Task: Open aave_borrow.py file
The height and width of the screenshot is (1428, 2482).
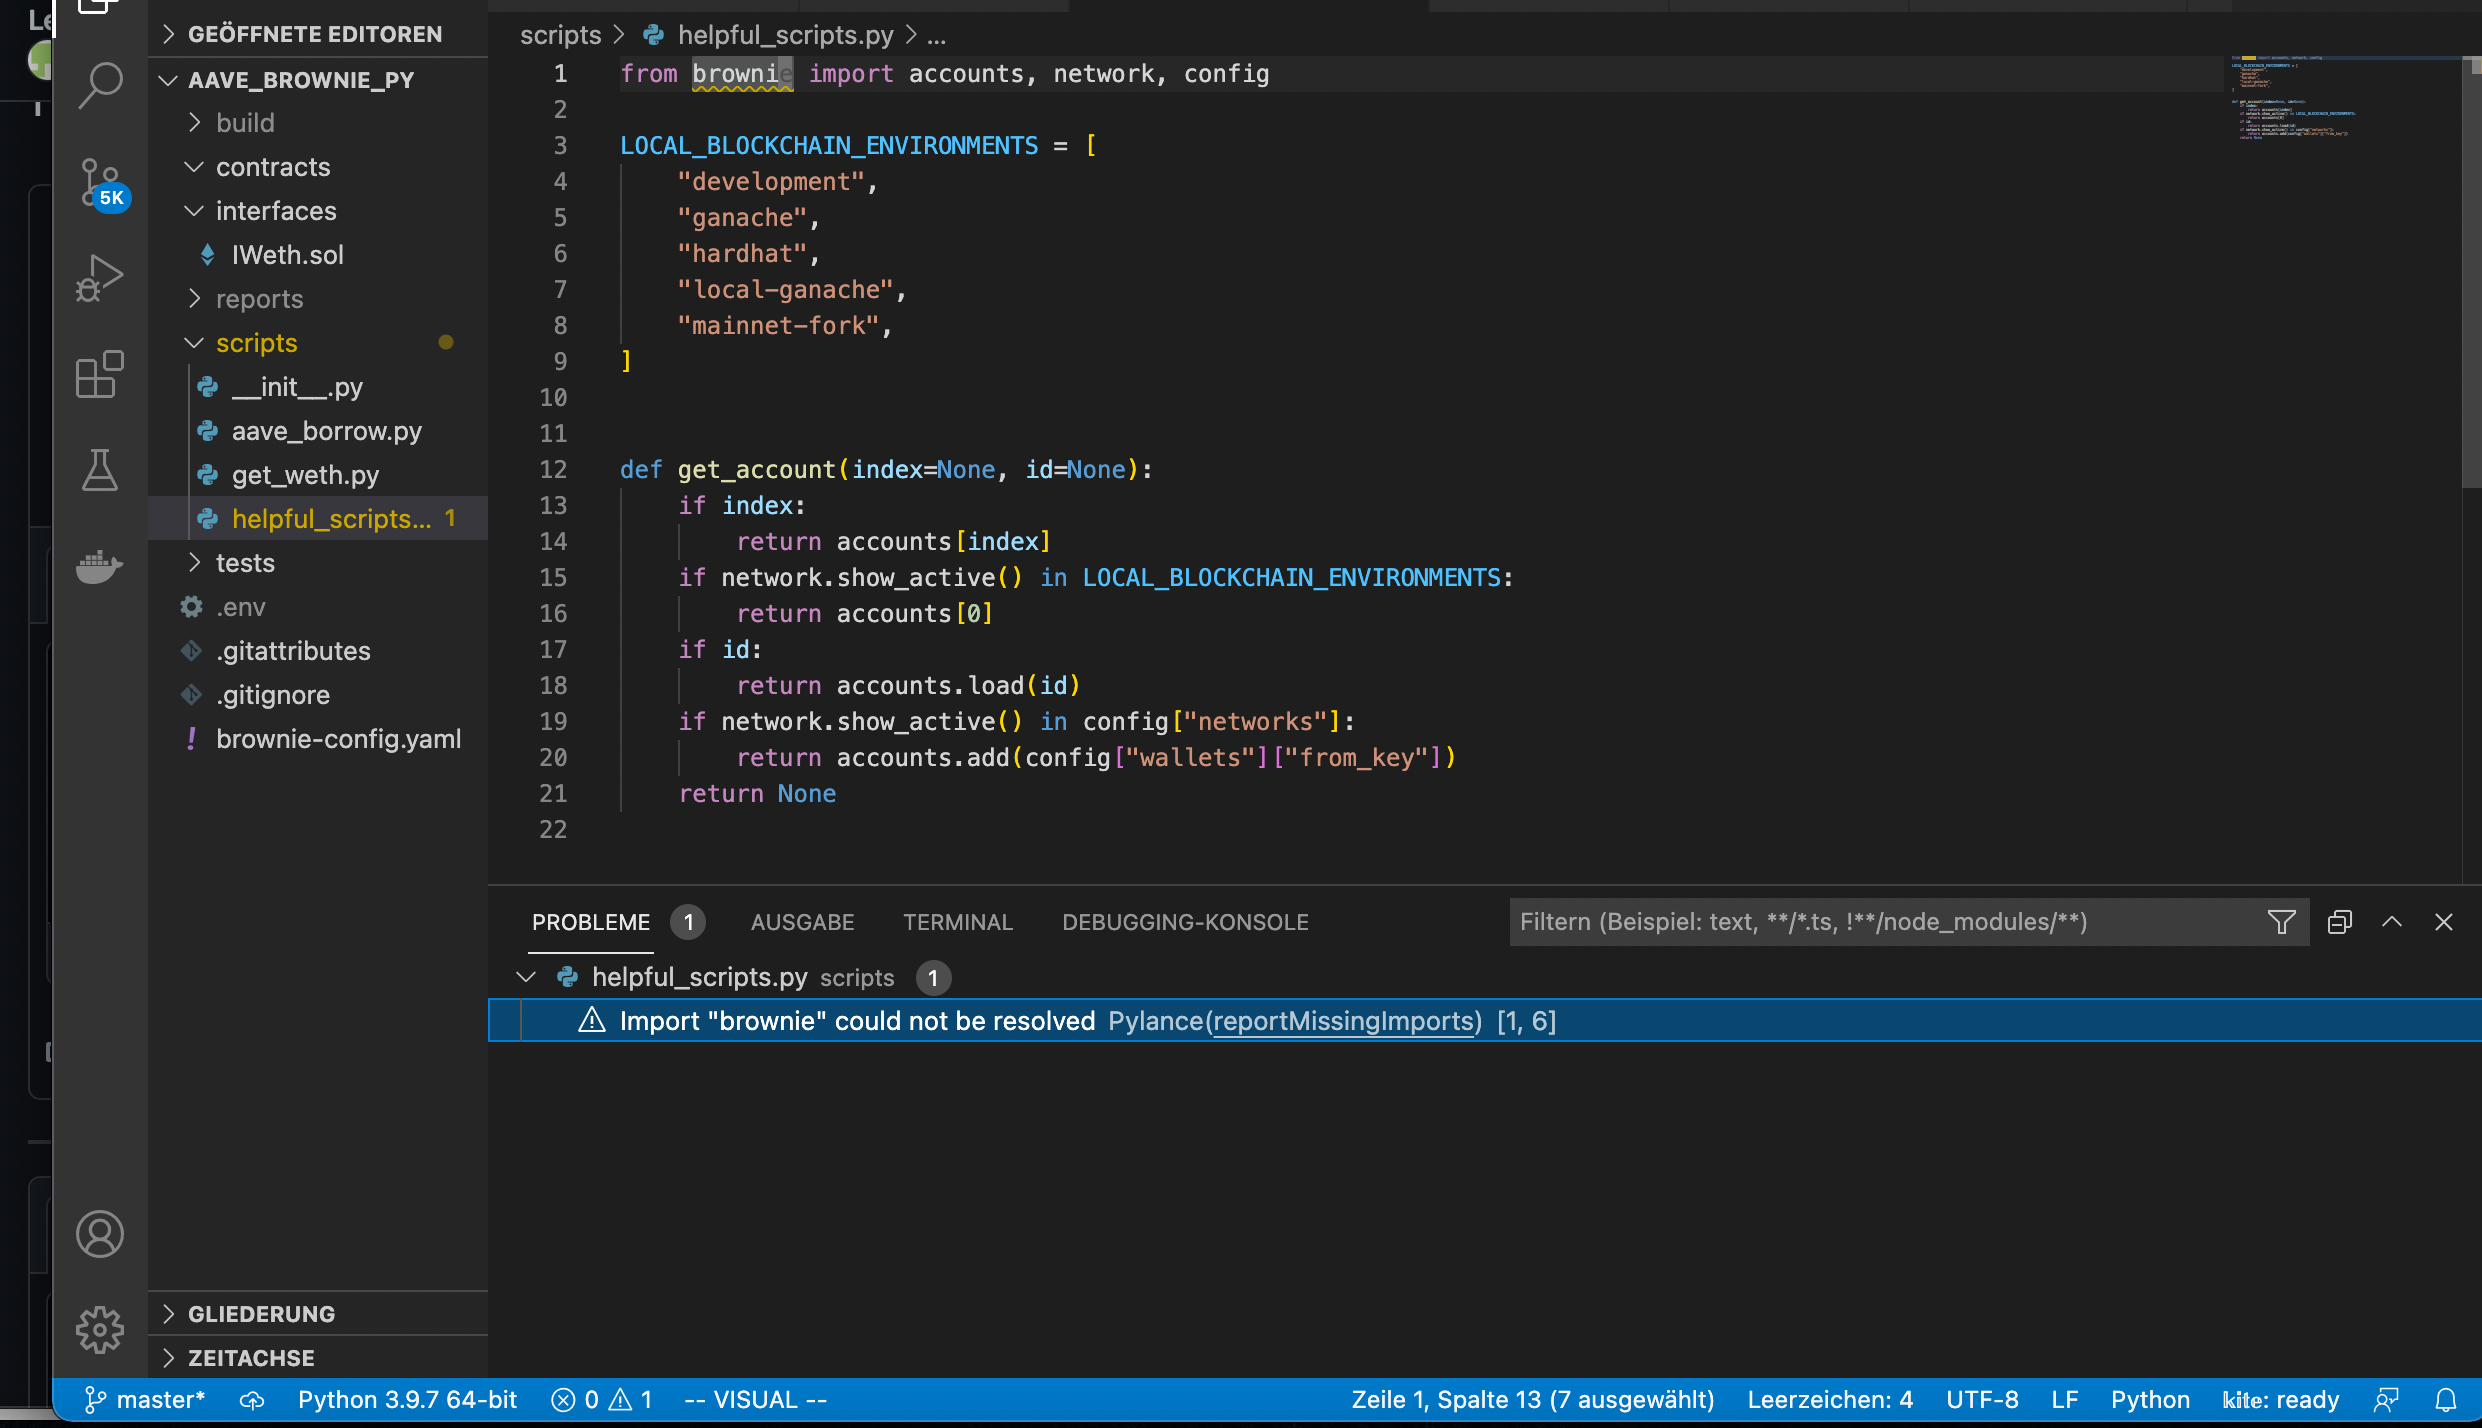Action: coord(318,431)
